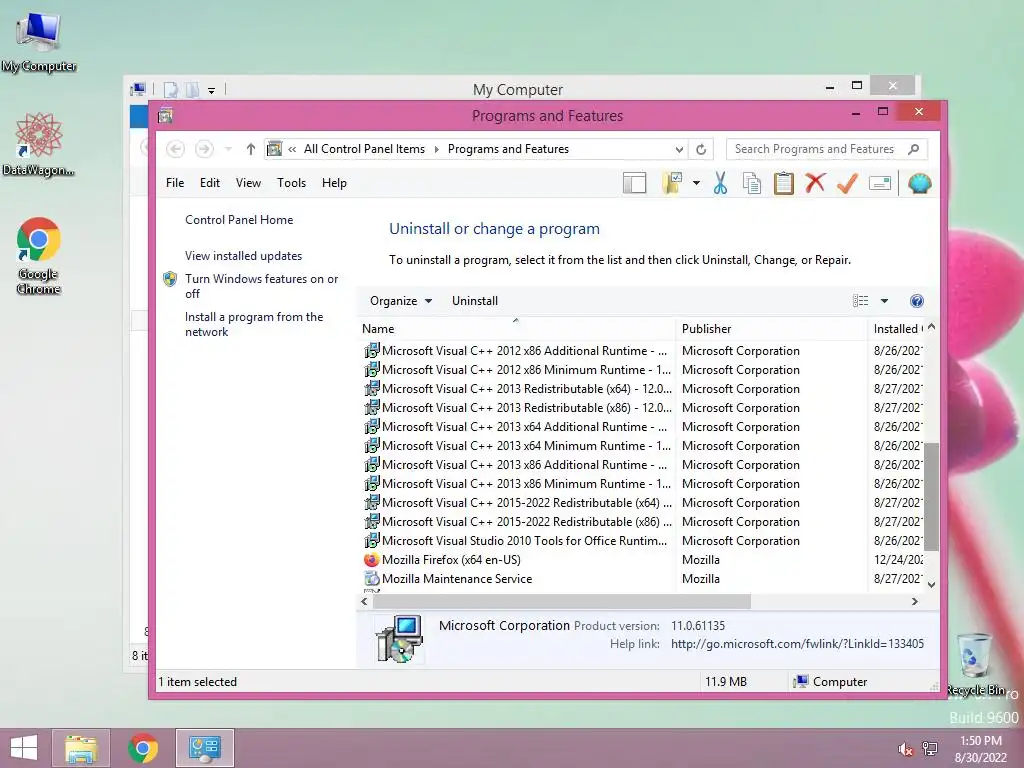Click the scroll right arrow of program list
Screen dimensions: 1024x768
(x=915, y=601)
